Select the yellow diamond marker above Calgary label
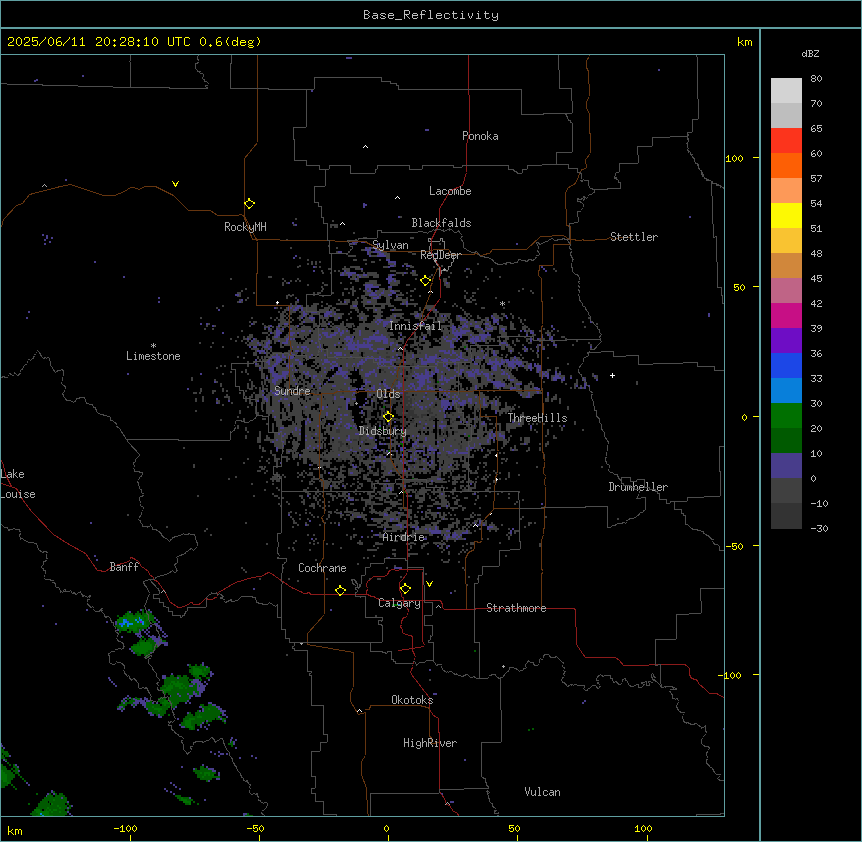Image resolution: width=862 pixels, height=842 pixels. (405, 589)
